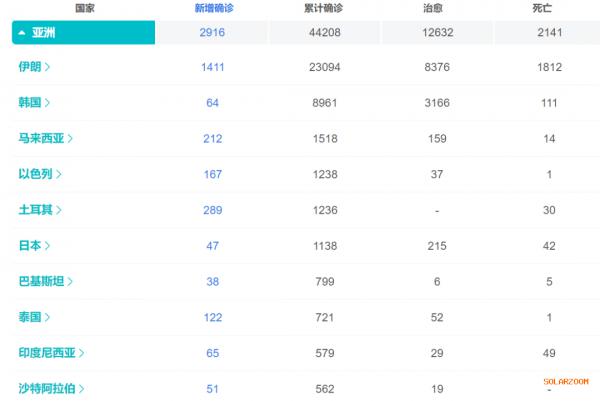The width and height of the screenshot is (600, 401).
Task: Select Japan cumulative cases 1138
Action: point(325,246)
